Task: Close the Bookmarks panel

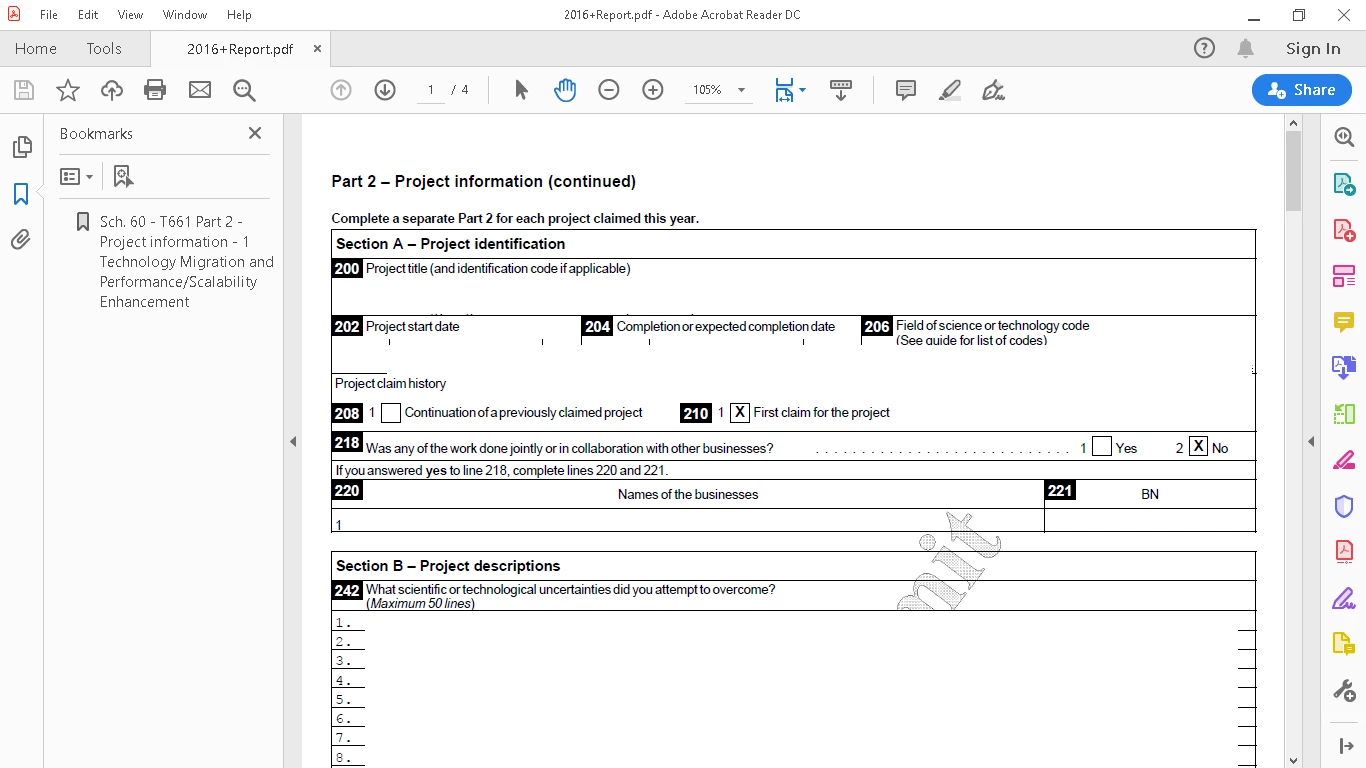Action: (255, 133)
